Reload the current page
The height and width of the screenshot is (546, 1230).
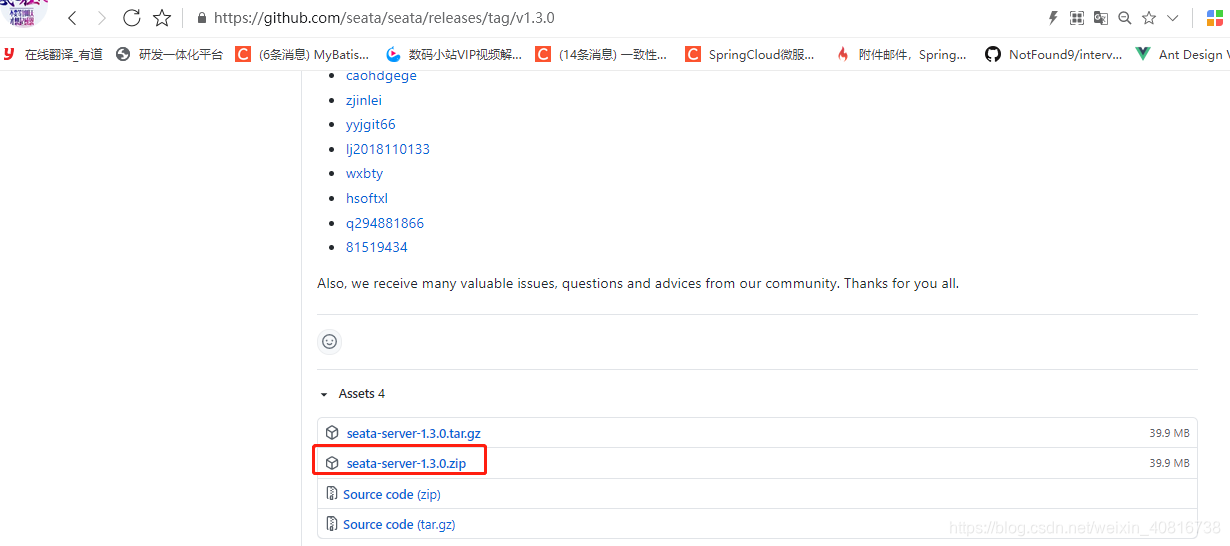pyautogui.click(x=131, y=18)
